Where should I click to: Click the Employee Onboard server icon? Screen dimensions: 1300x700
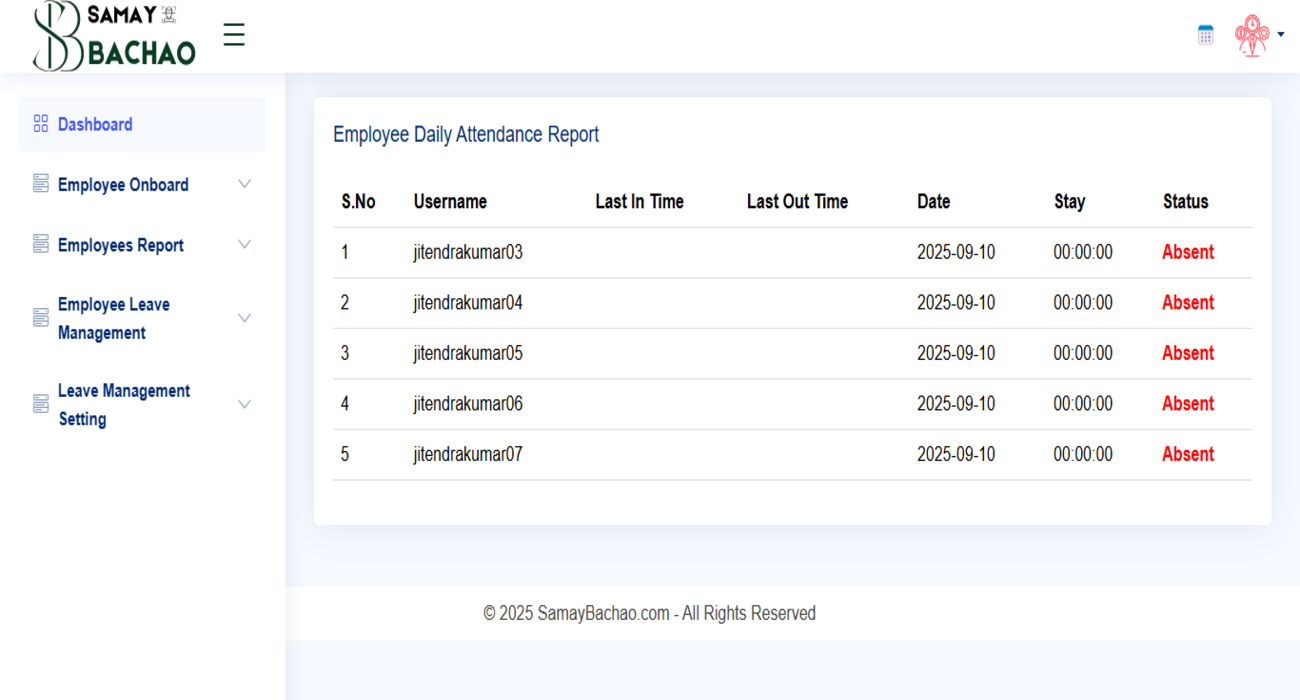click(x=40, y=184)
